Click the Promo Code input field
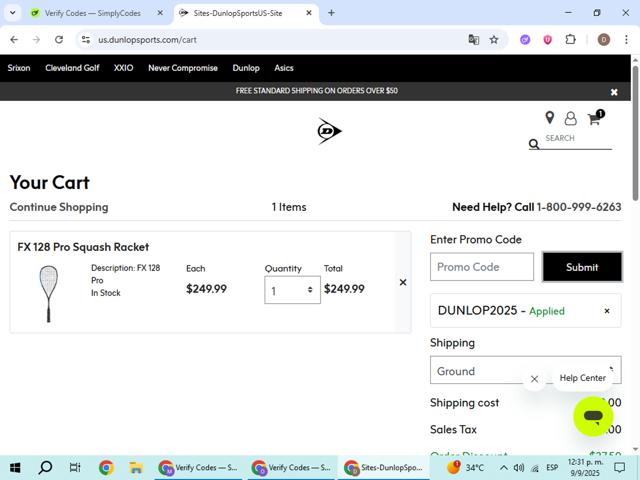 (x=482, y=267)
